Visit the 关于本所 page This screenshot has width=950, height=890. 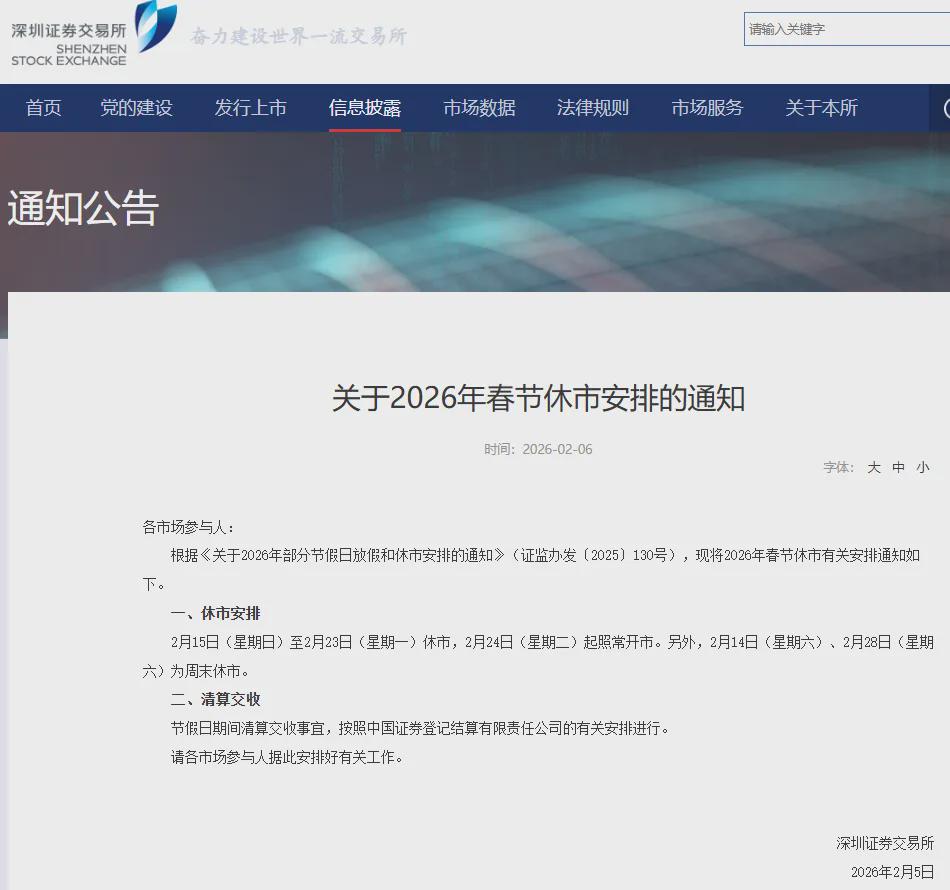[x=821, y=108]
